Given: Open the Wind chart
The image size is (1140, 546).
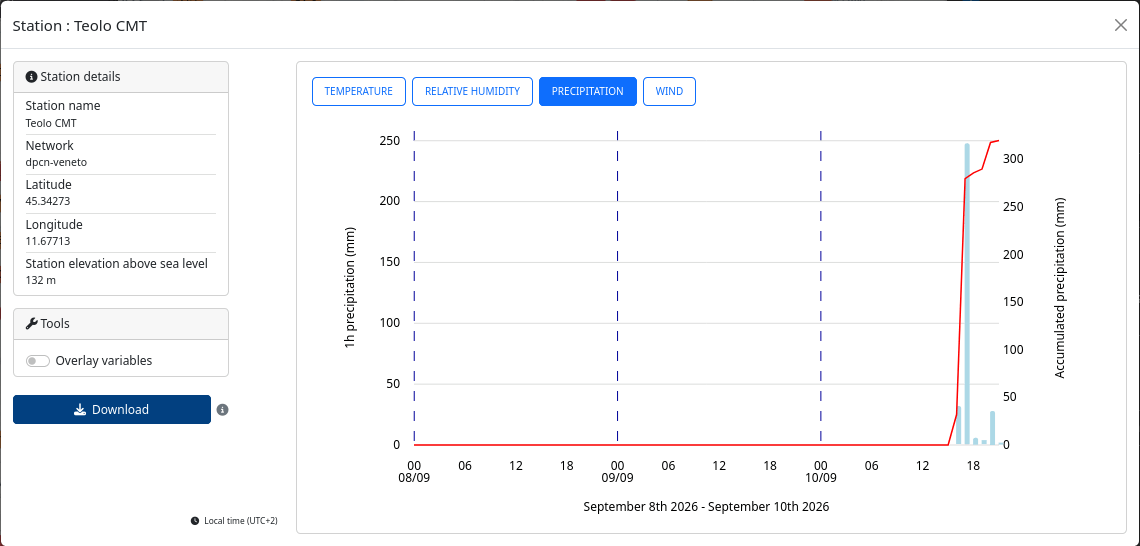Looking at the screenshot, I should 670,92.
